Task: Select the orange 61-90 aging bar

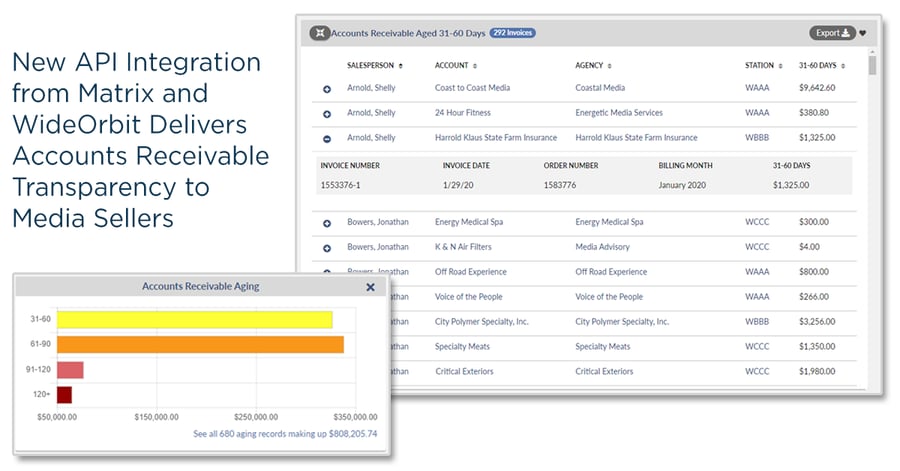Action: pos(200,345)
